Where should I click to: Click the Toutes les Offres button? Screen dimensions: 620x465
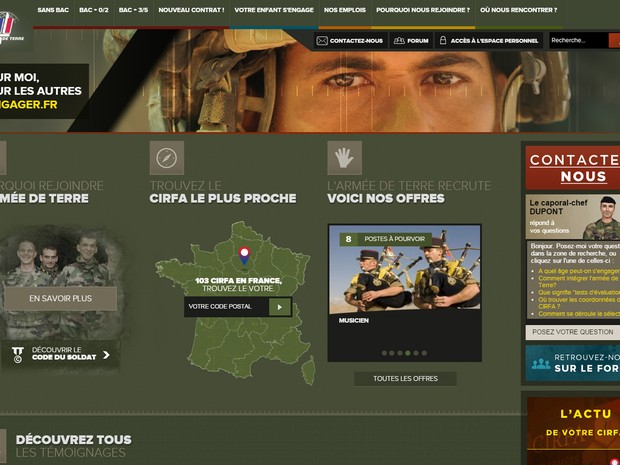[405, 378]
